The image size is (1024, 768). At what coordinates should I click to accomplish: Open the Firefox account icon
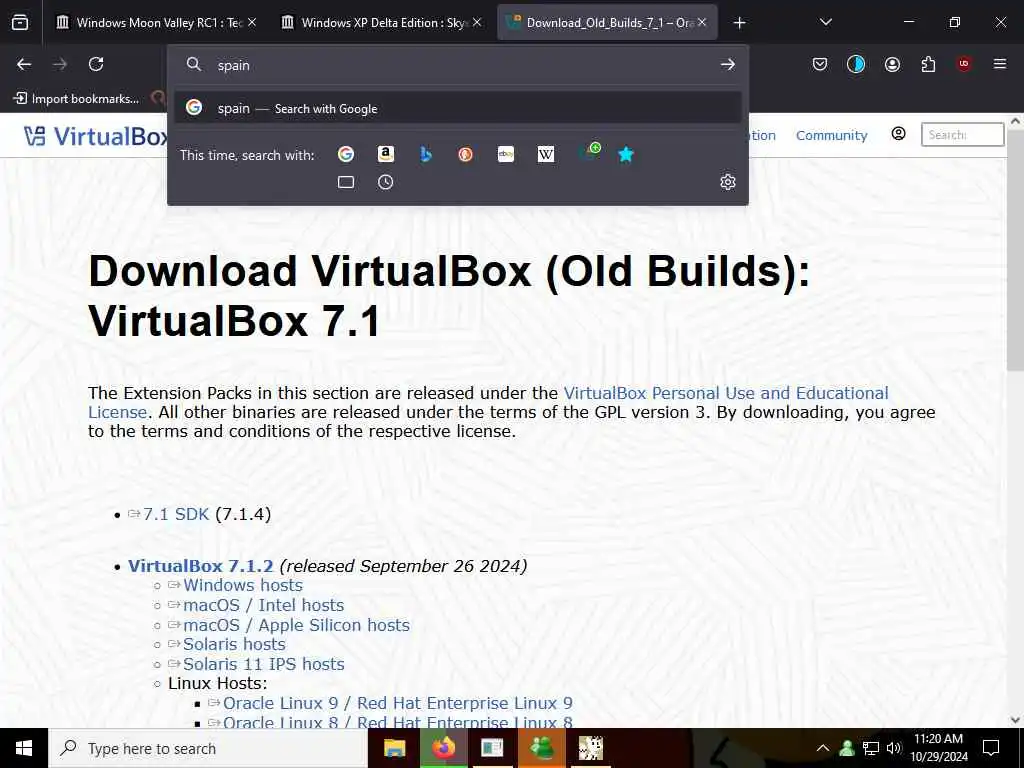pyautogui.click(x=892, y=64)
